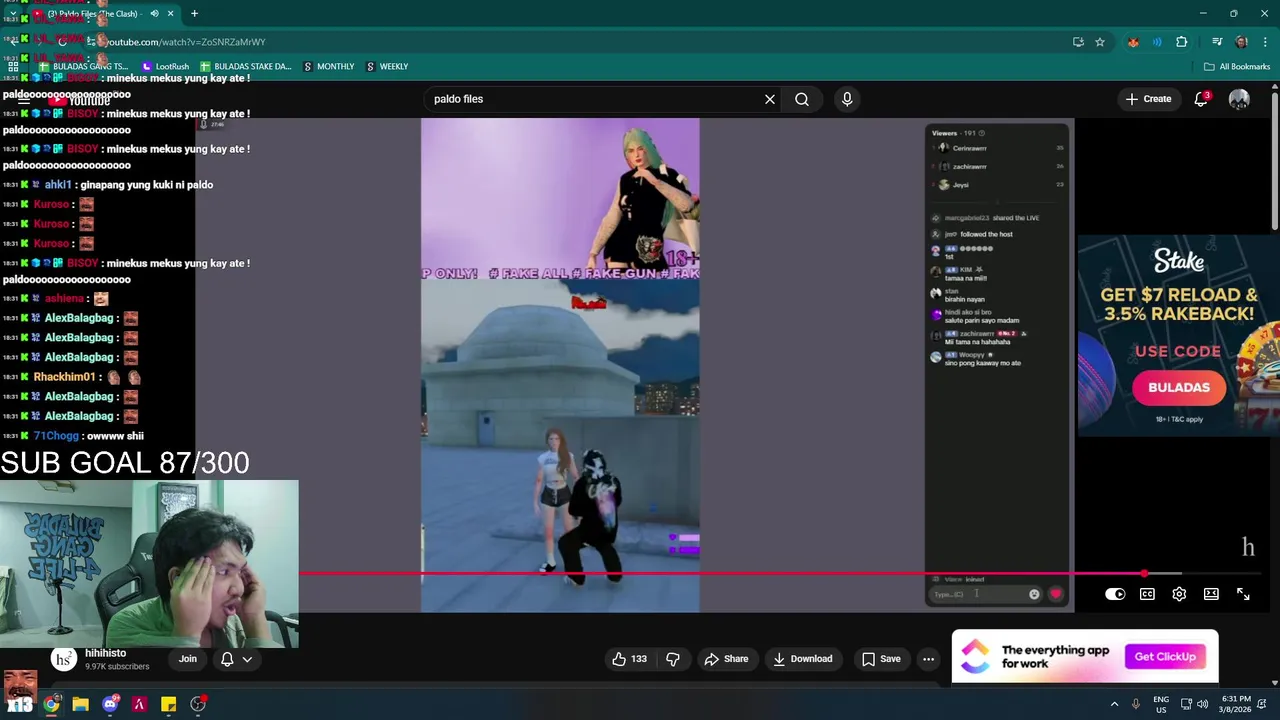Image resolution: width=1280 pixels, height=720 pixels.
Task: Click the tab search chevron at top-left
Action: [x=13, y=14]
